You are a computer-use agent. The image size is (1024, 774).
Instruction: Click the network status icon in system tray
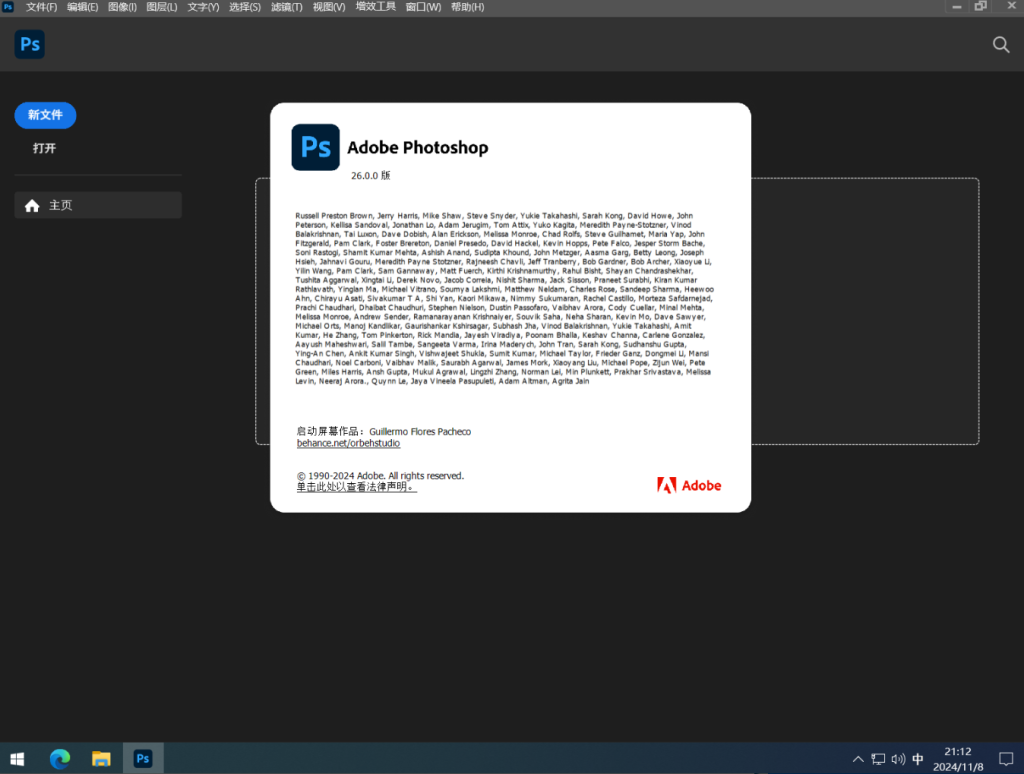point(878,759)
